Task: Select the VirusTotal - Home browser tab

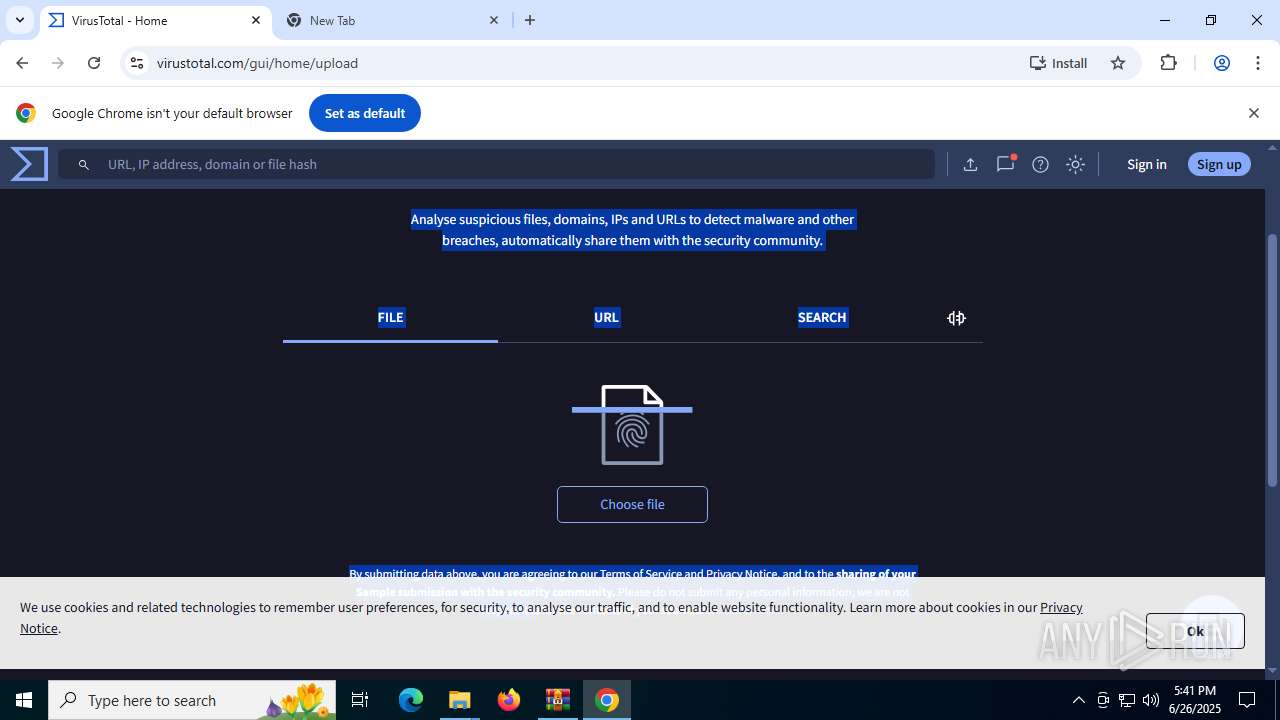Action: click(x=155, y=20)
